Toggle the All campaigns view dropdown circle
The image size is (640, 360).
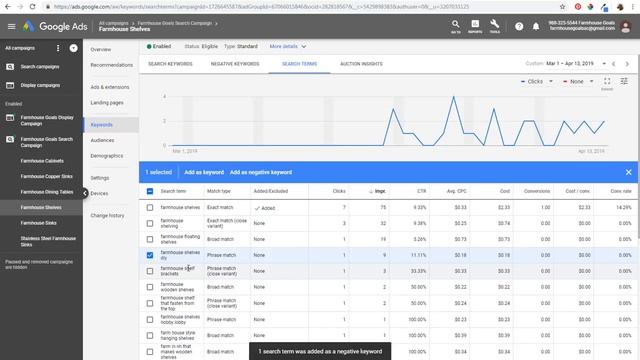click(x=73, y=48)
